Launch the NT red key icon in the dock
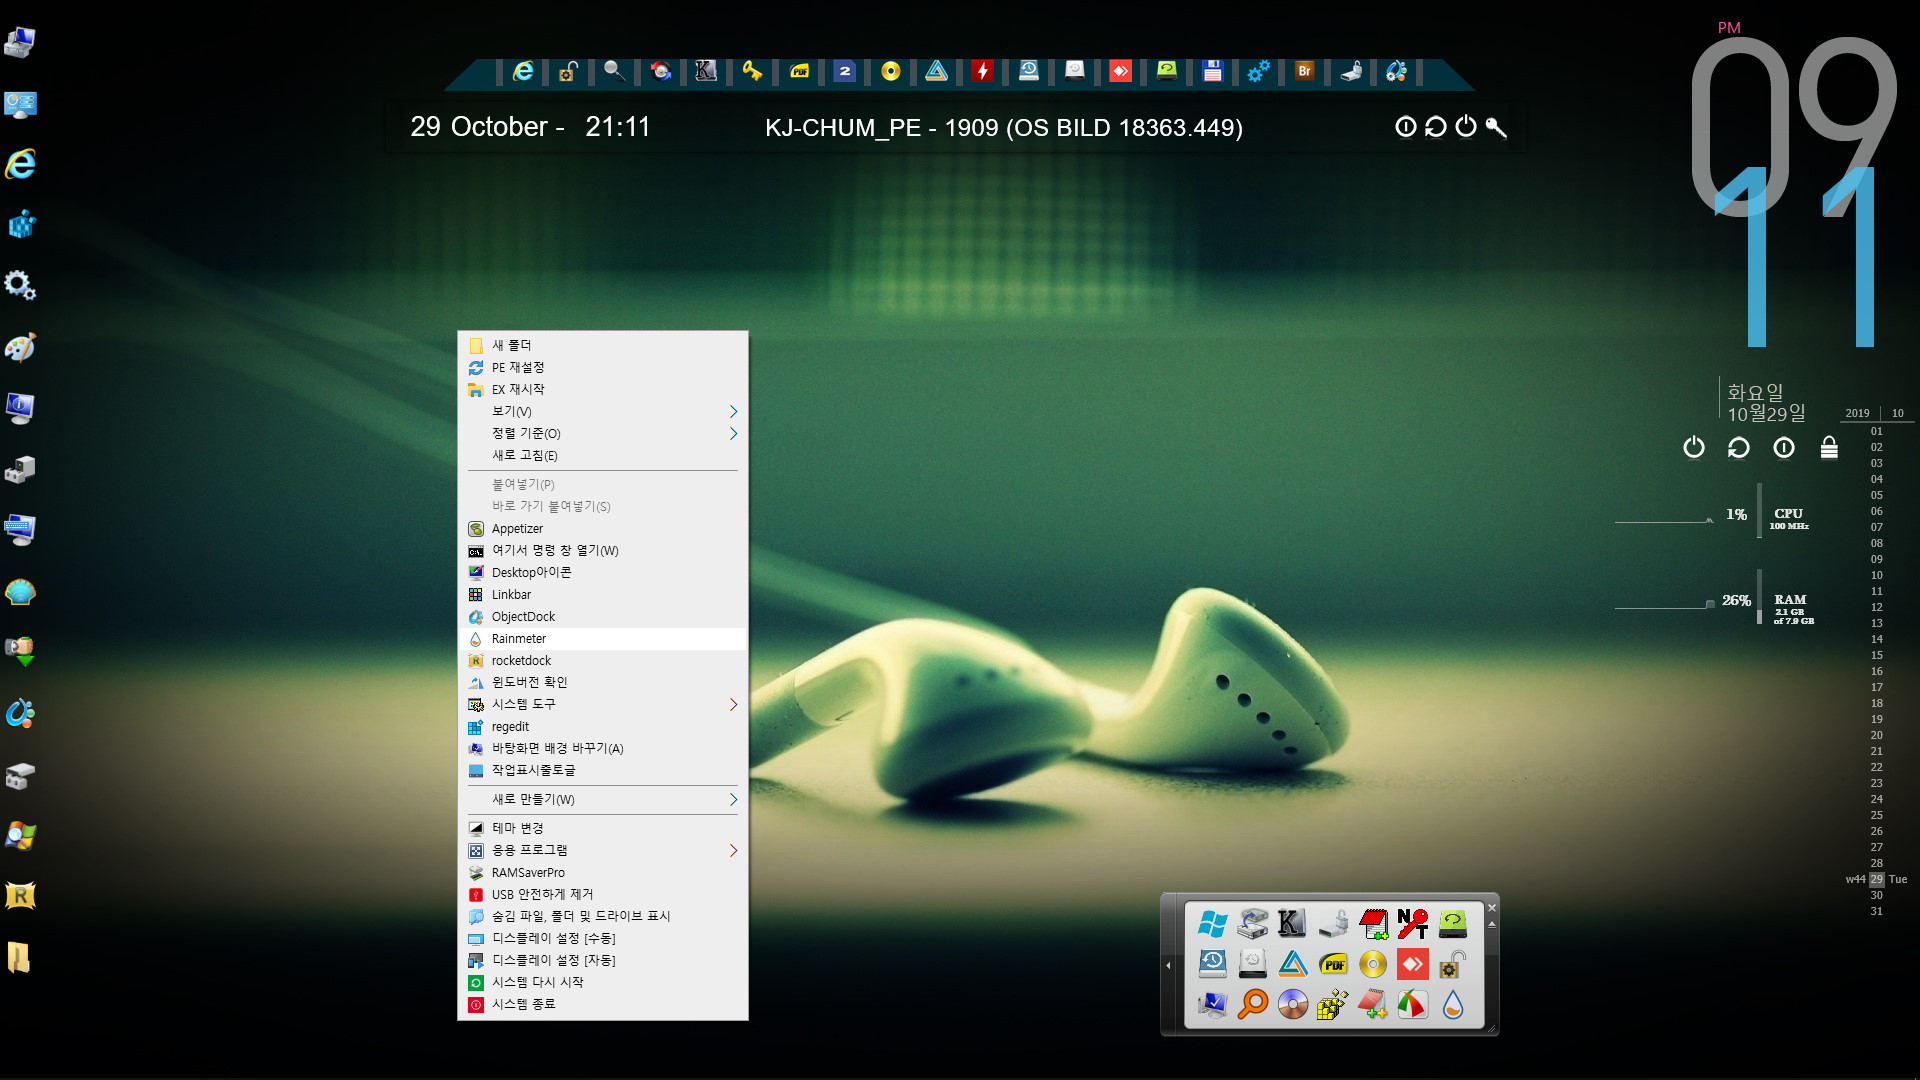Viewport: 1920px width, 1080px height. coord(1413,925)
